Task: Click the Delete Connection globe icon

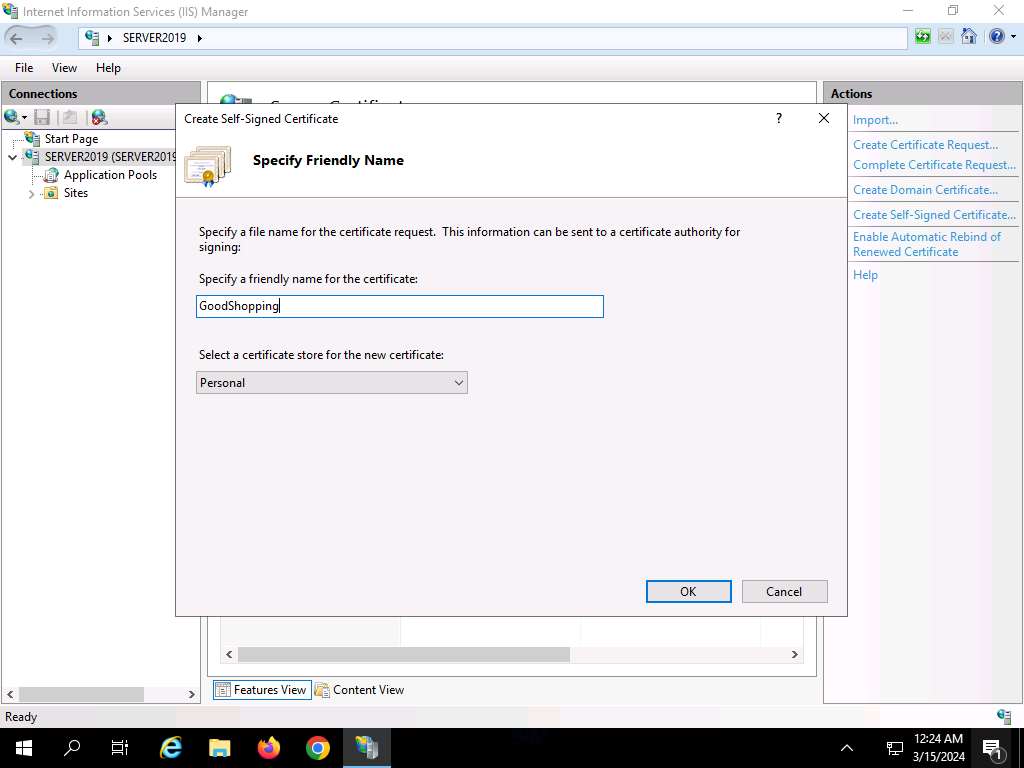Action: [98, 117]
